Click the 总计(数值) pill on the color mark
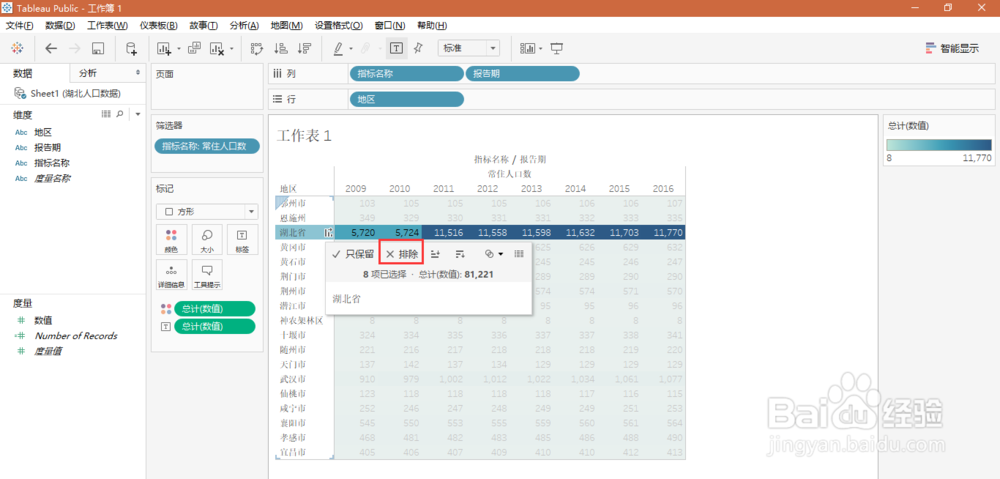The image size is (1000, 479). [214, 309]
